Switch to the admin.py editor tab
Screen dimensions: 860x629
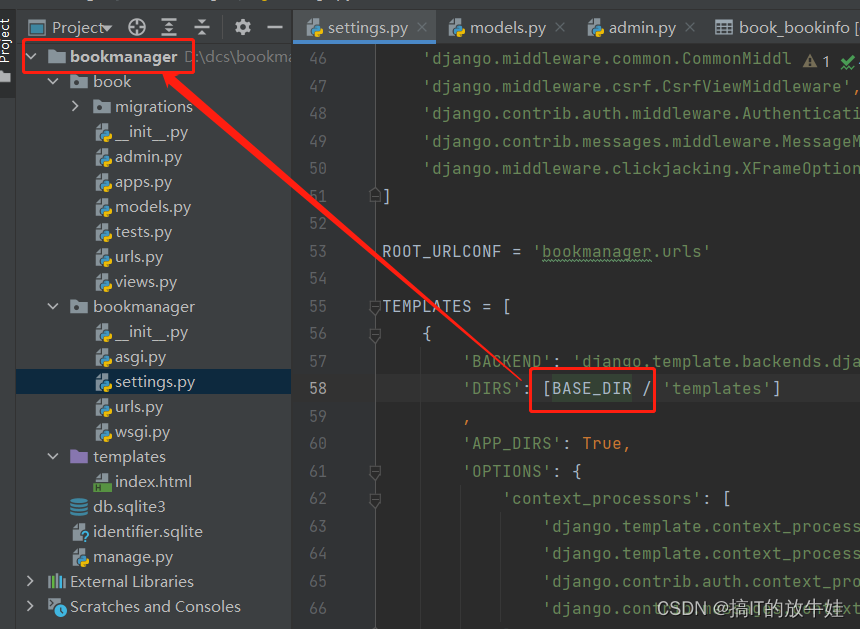[642, 27]
